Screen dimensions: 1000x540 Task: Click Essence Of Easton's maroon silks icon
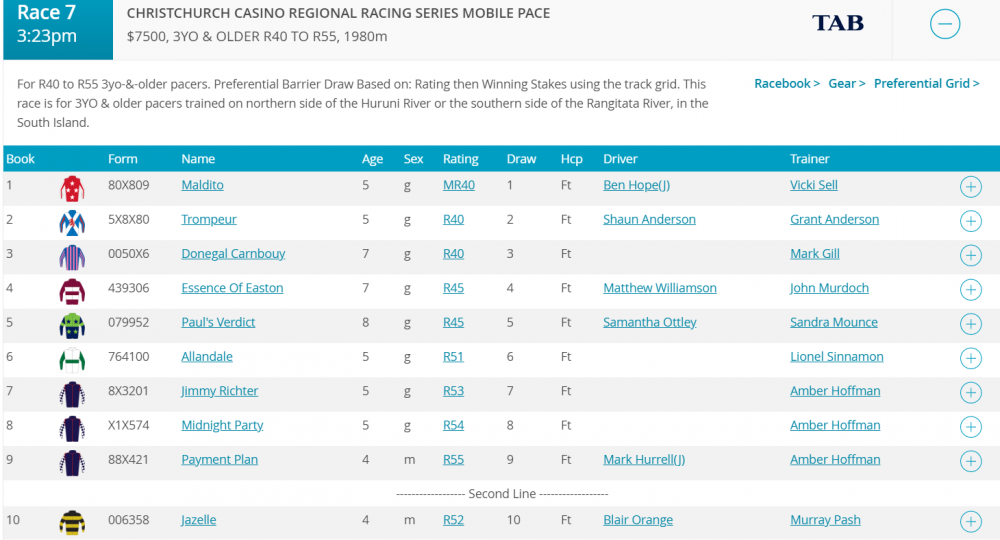[x=72, y=289]
